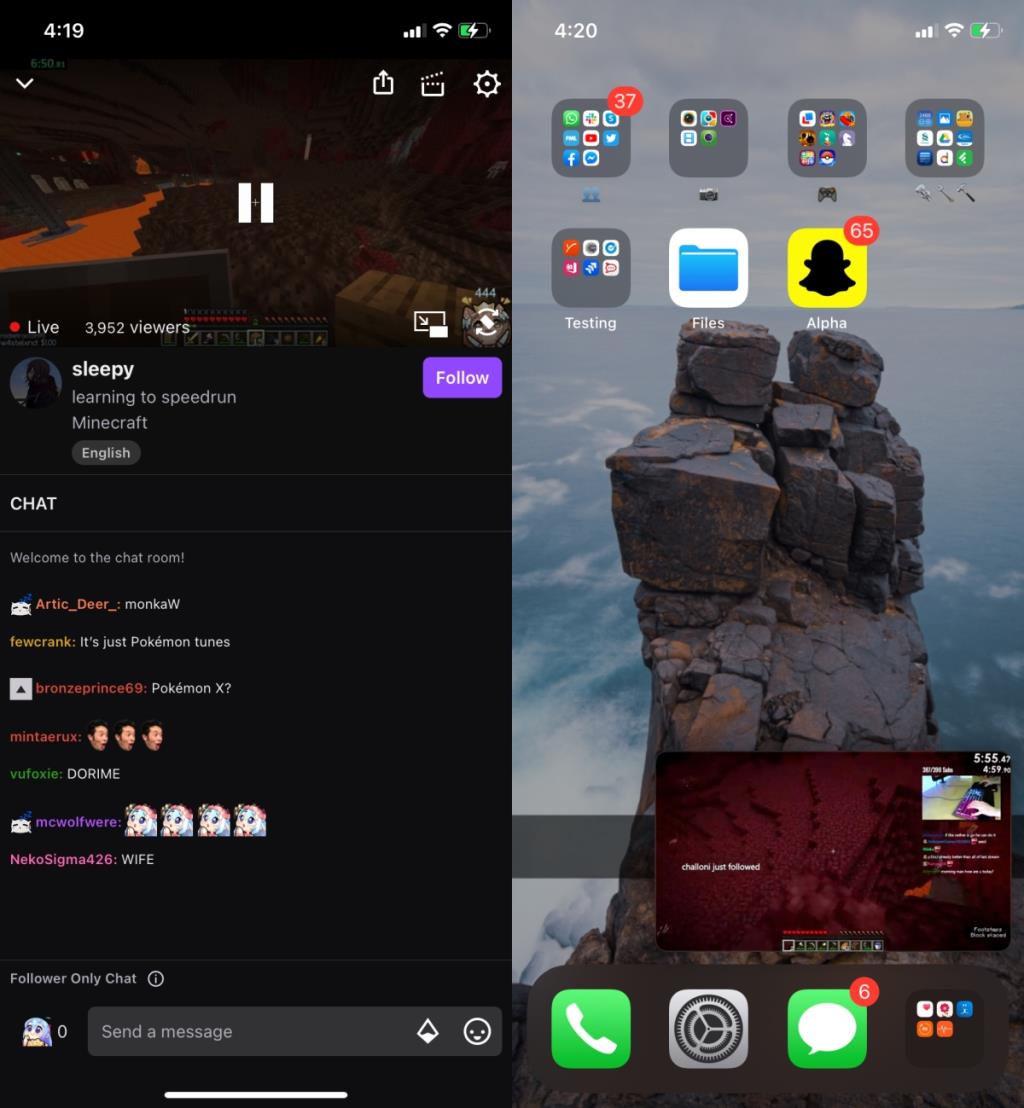Tap the Send a message field
1024x1108 pixels.
(250, 1031)
